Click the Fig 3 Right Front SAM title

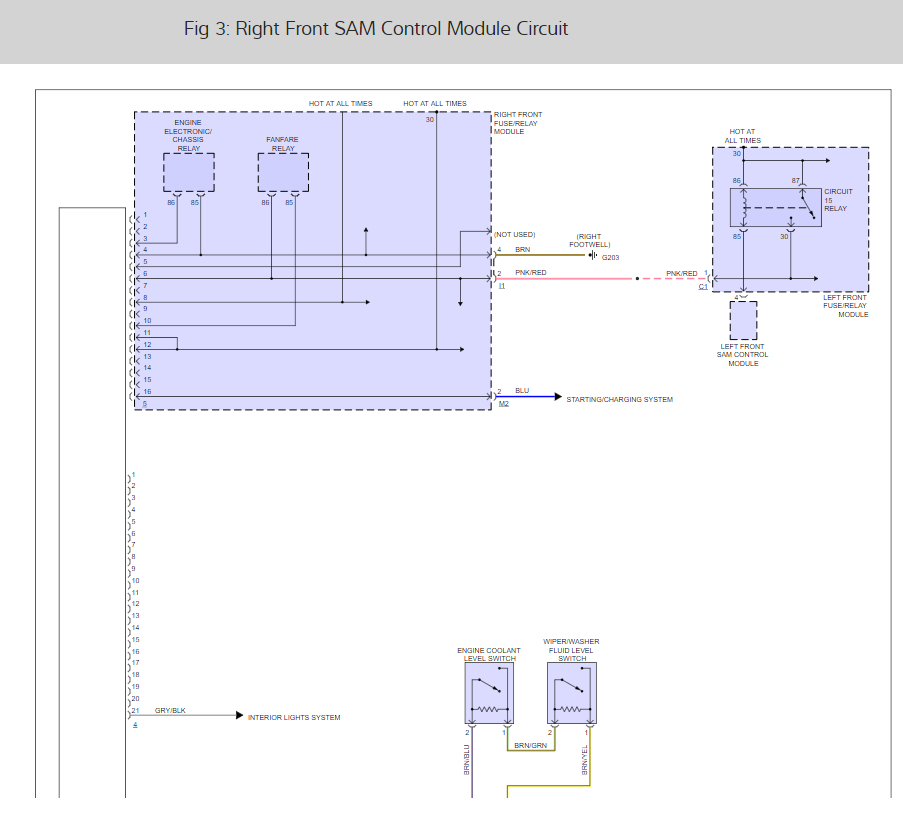(375, 28)
